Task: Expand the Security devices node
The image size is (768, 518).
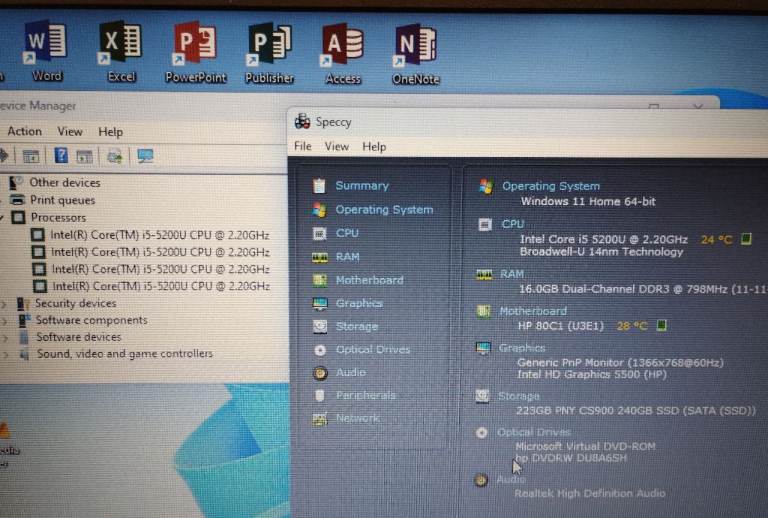Action: click(x=3, y=304)
